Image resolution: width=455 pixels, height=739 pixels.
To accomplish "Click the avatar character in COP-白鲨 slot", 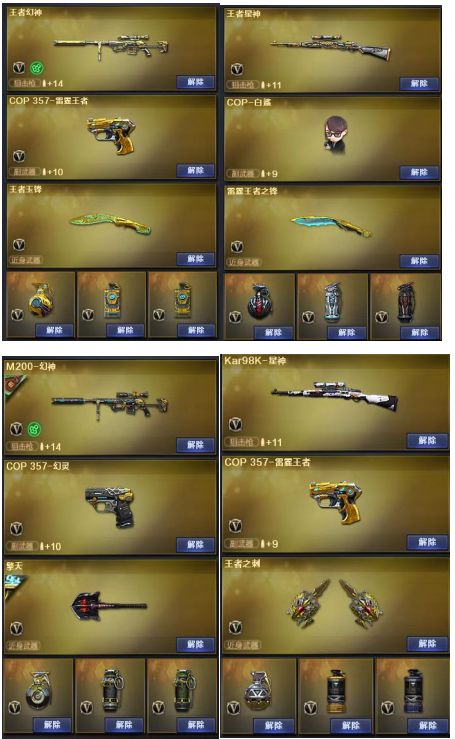I will click(335, 133).
